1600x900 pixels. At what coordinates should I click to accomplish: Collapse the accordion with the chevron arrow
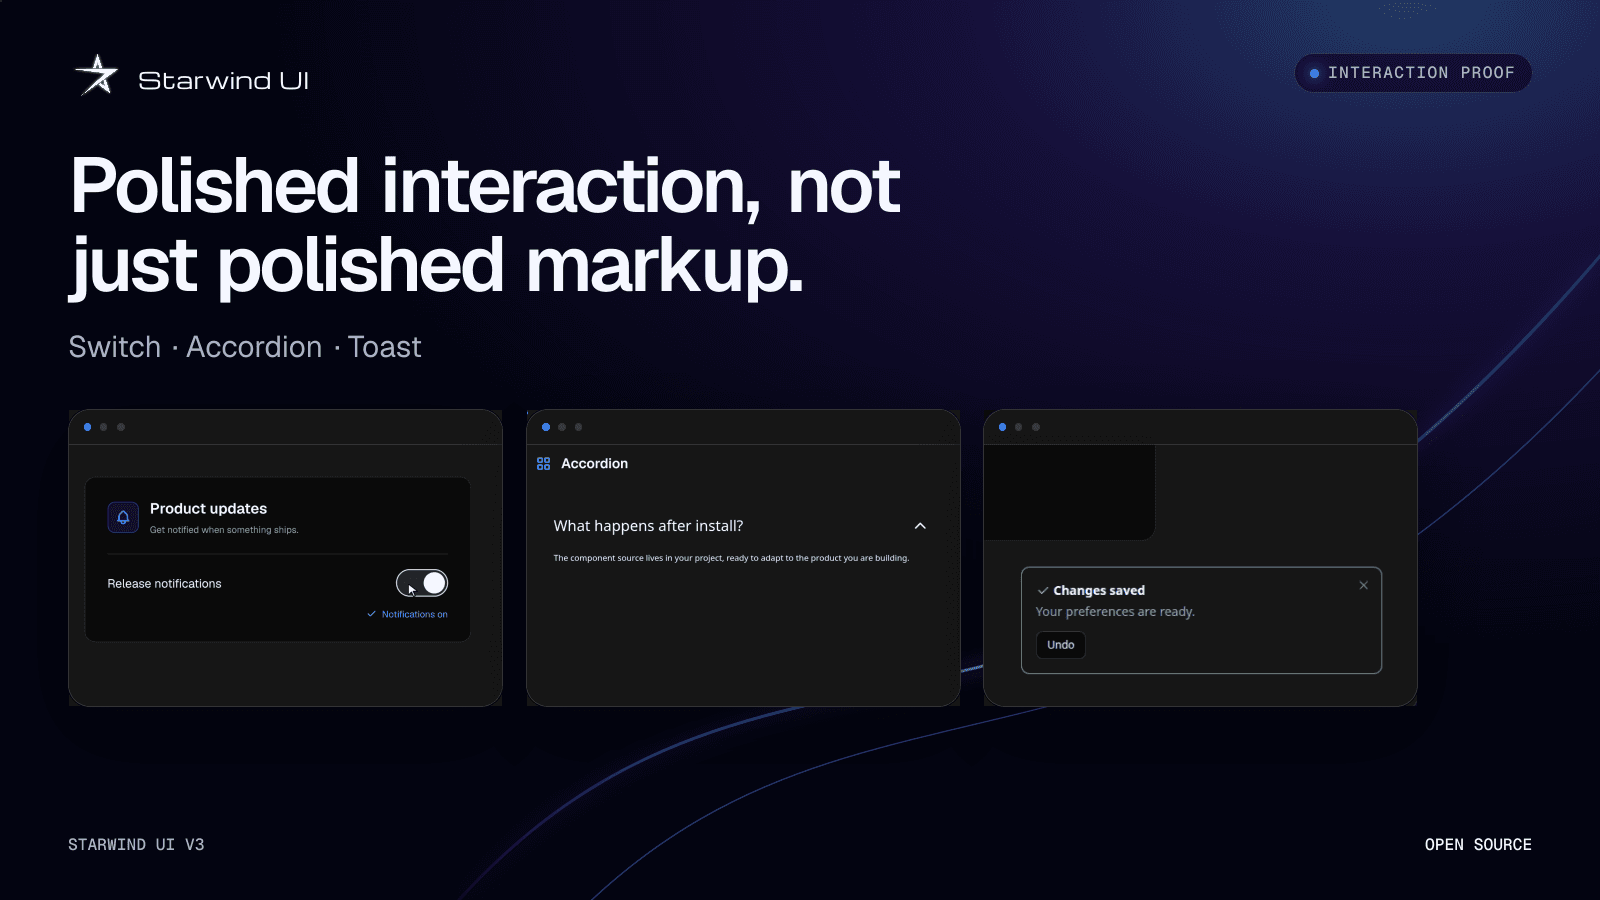[x=920, y=526]
